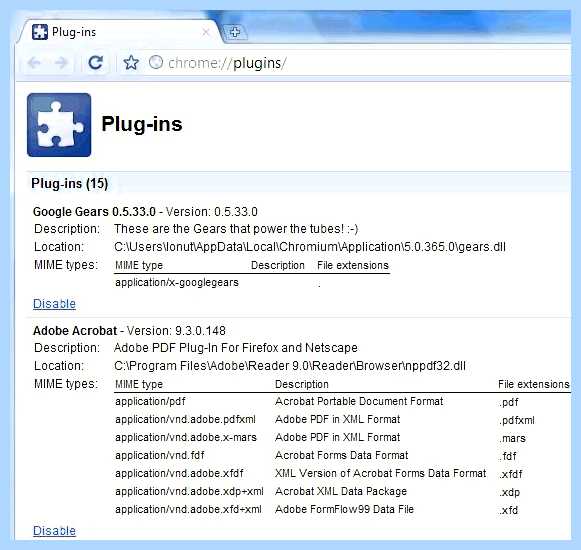Viewport: 581px width, 550px height.
Task: Open a new tab with plus button
Action: [235, 32]
